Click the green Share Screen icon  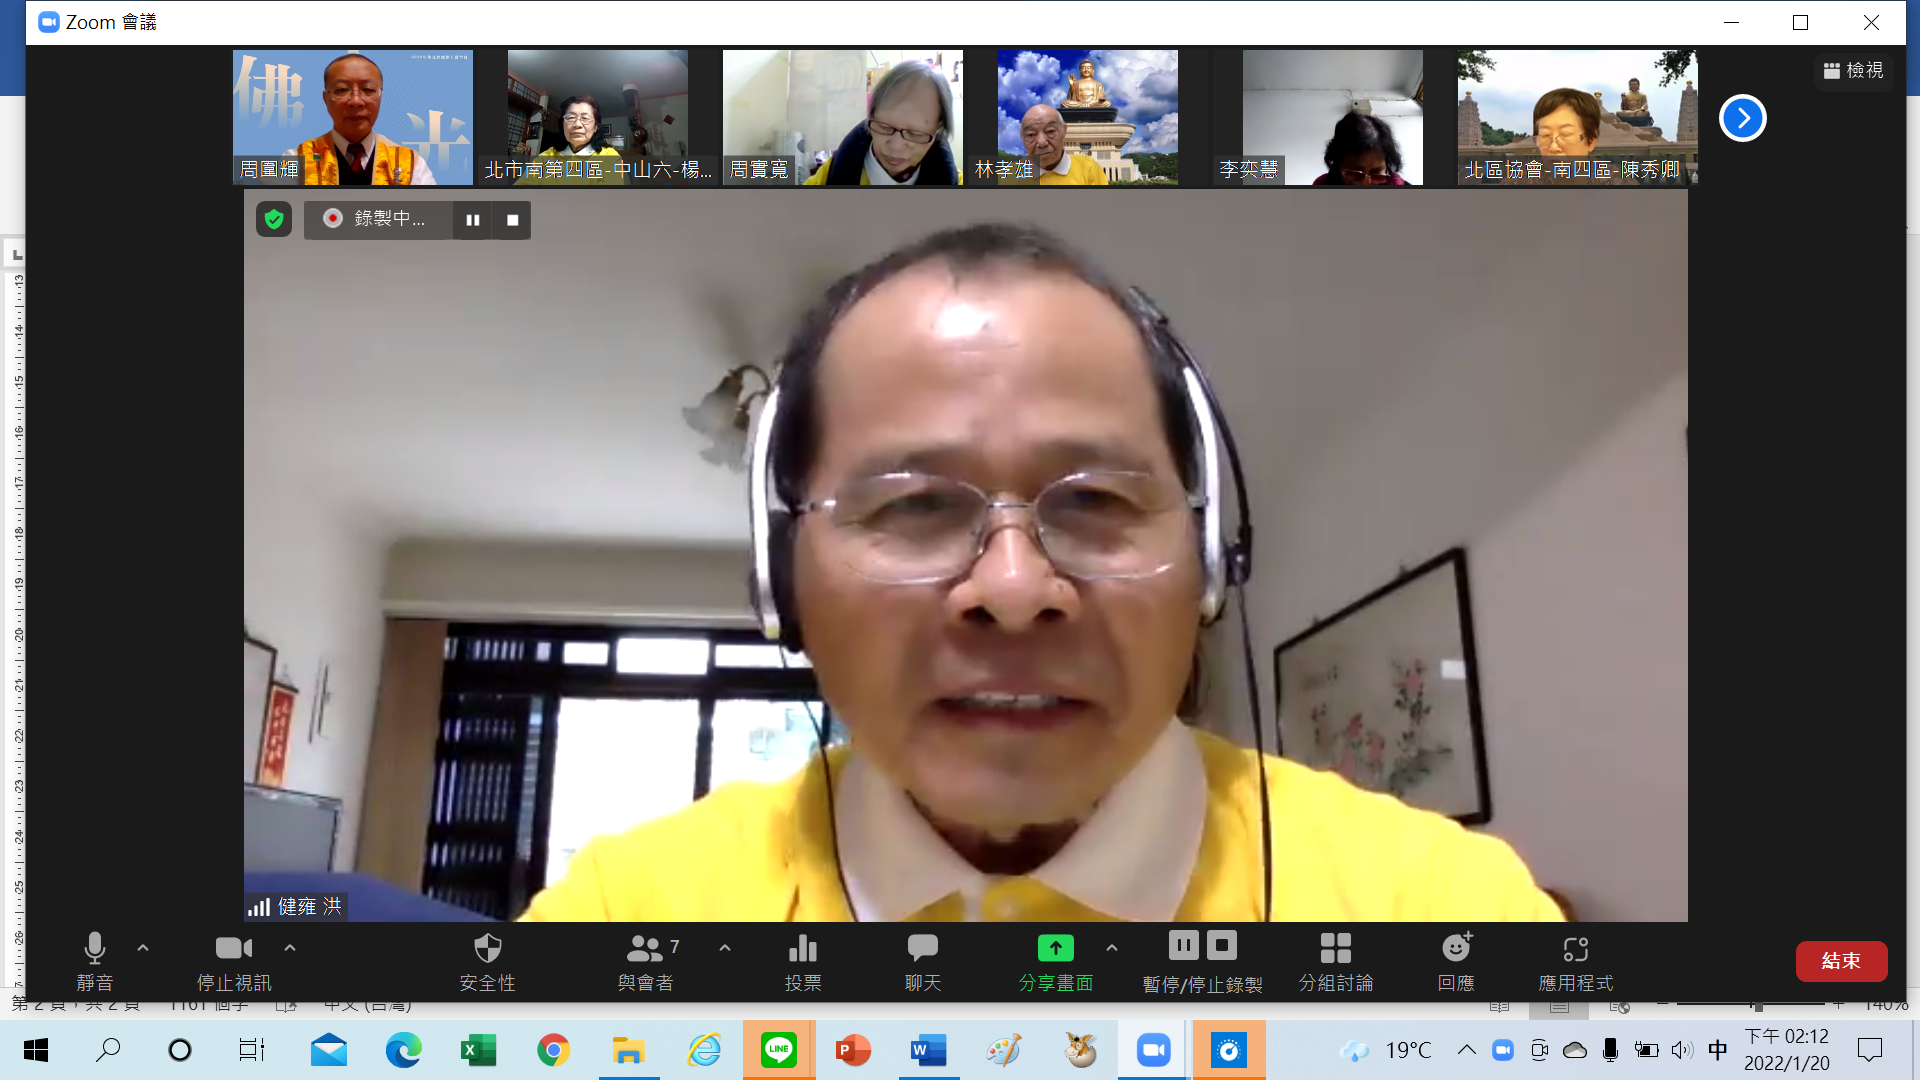[x=1055, y=948]
